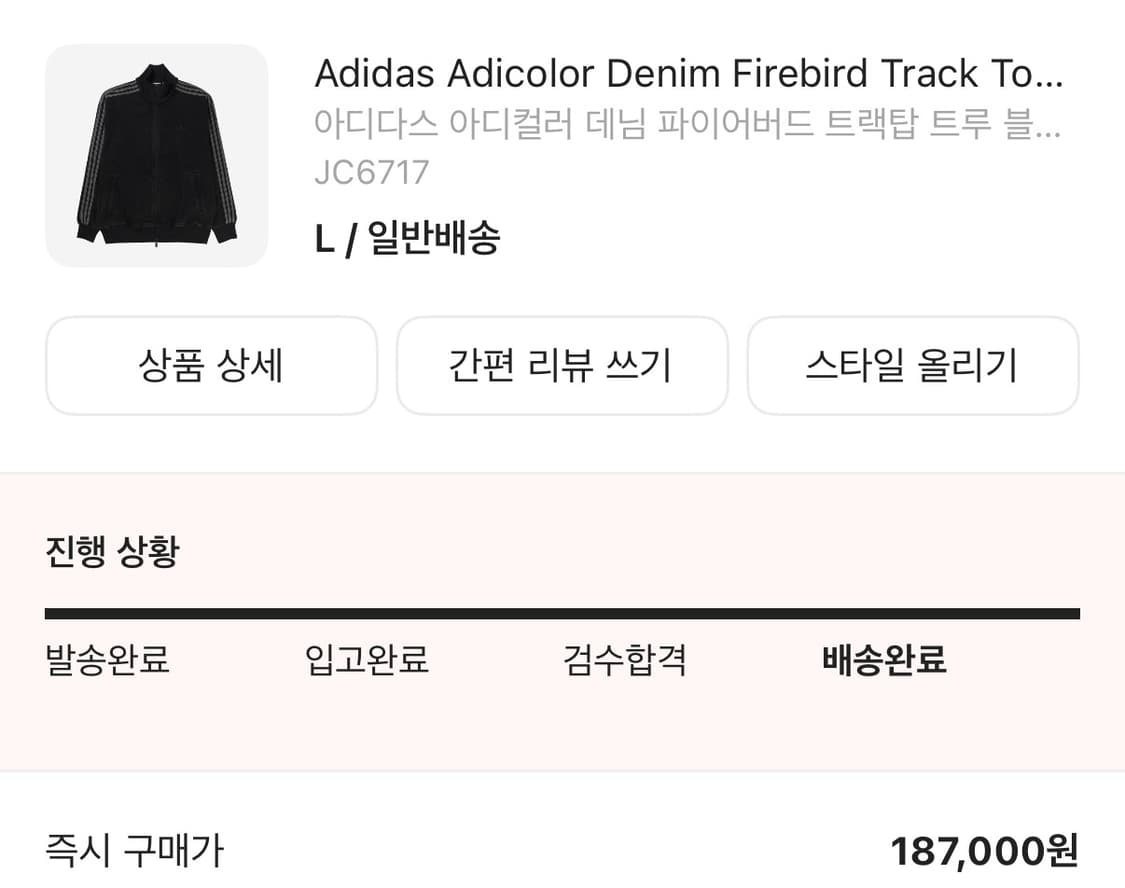The image size is (1125, 888).
Task: Open 상품 상세 (product details)
Action: pos(211,365)
